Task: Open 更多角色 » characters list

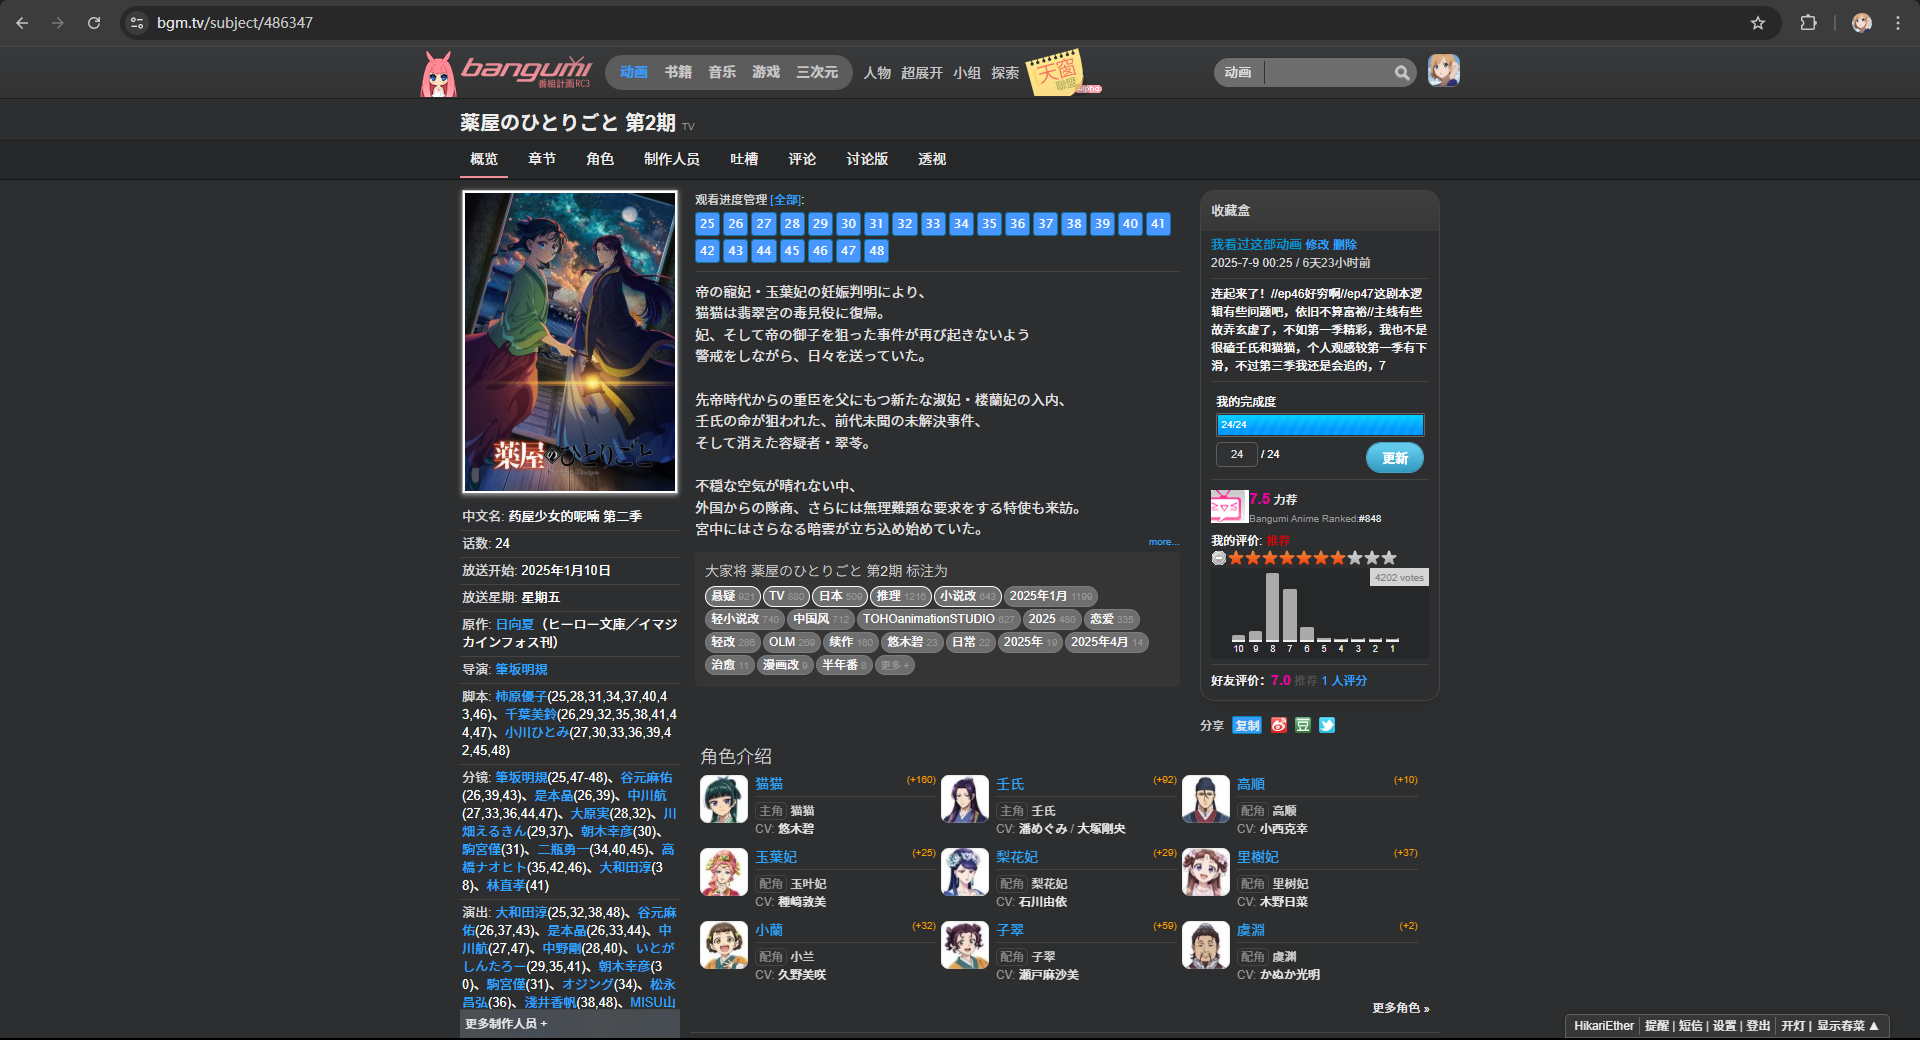Action: (1400, 1008)
